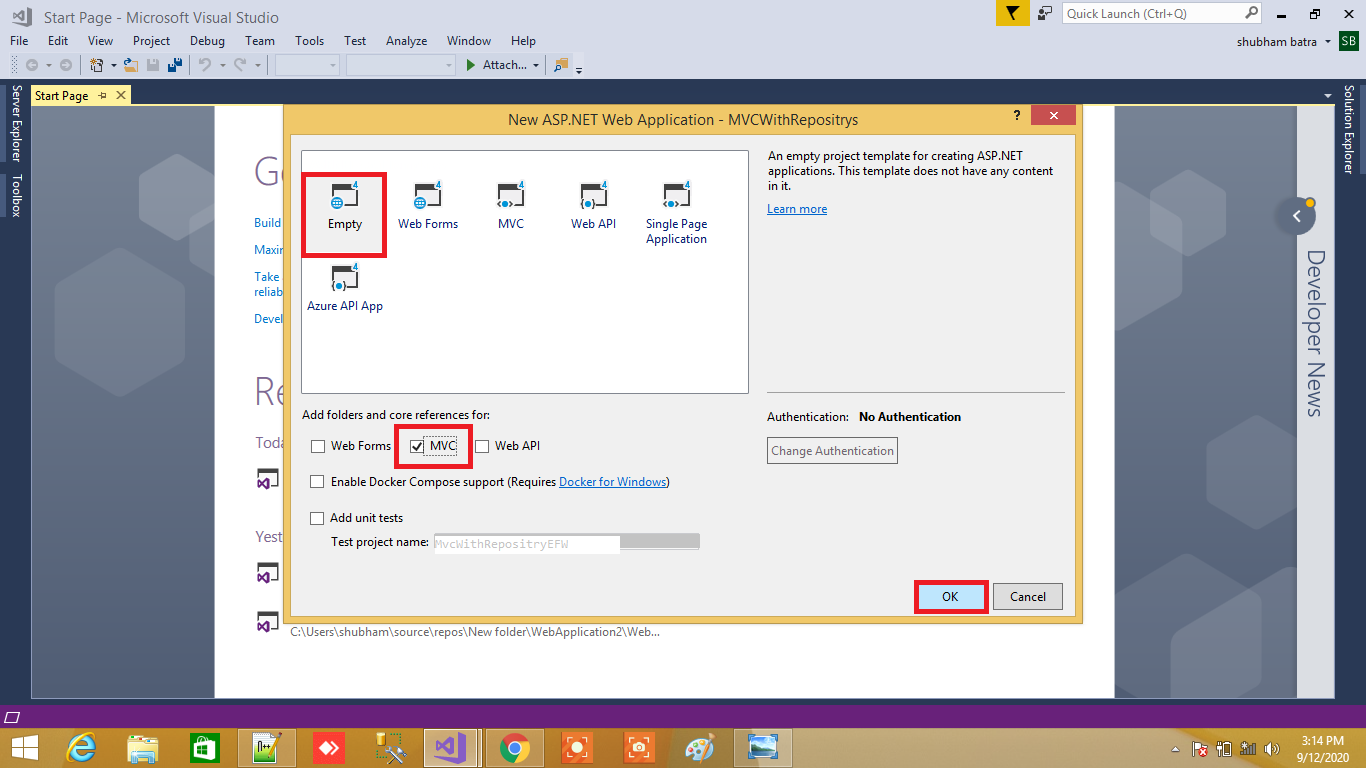The image size is (1366, 768).
Task: Check the Add unit tests box
Action: [317, 518]
